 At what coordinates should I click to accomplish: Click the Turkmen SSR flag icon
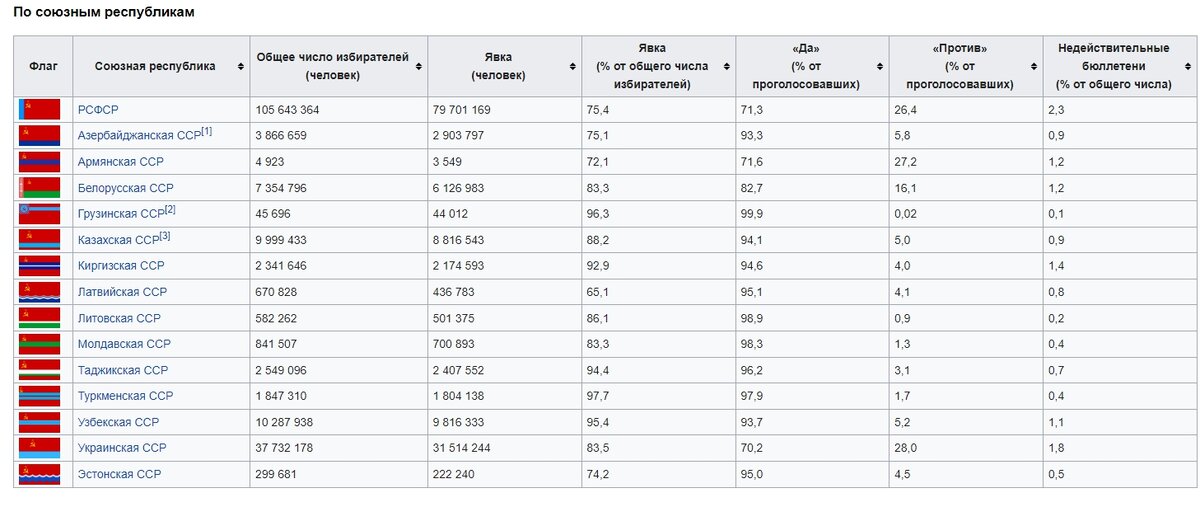(x=40, y=396)
